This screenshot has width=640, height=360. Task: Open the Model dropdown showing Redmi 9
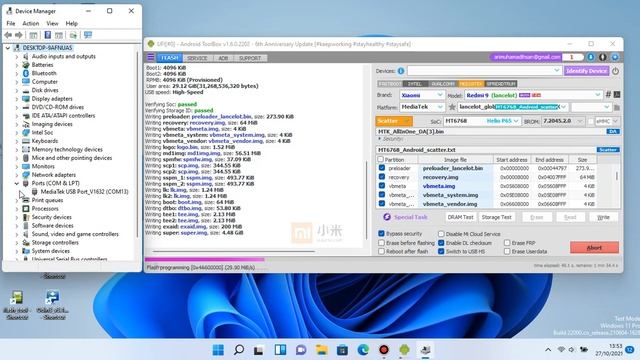(x=533, y=95)
